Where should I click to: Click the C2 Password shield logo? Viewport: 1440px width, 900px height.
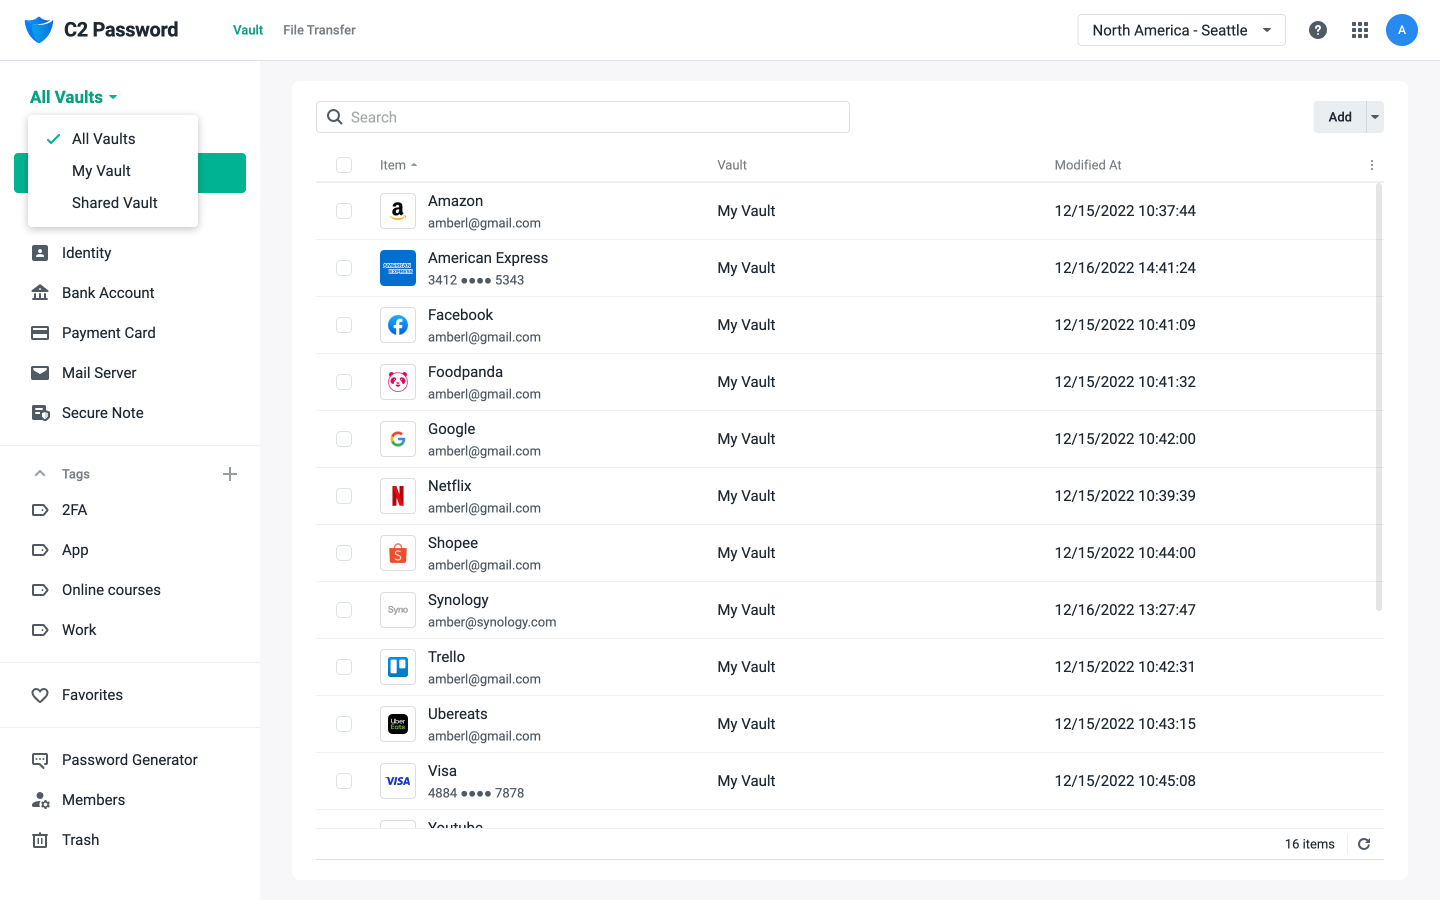click(39, 29)
